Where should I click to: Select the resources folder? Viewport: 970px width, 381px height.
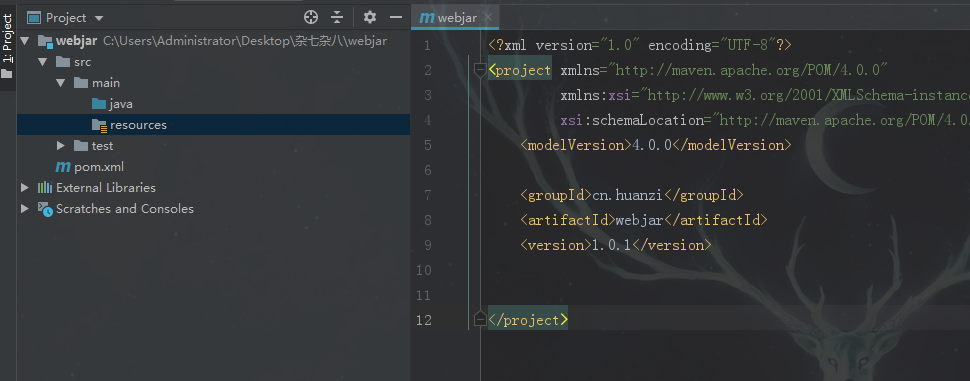point(213,125)
